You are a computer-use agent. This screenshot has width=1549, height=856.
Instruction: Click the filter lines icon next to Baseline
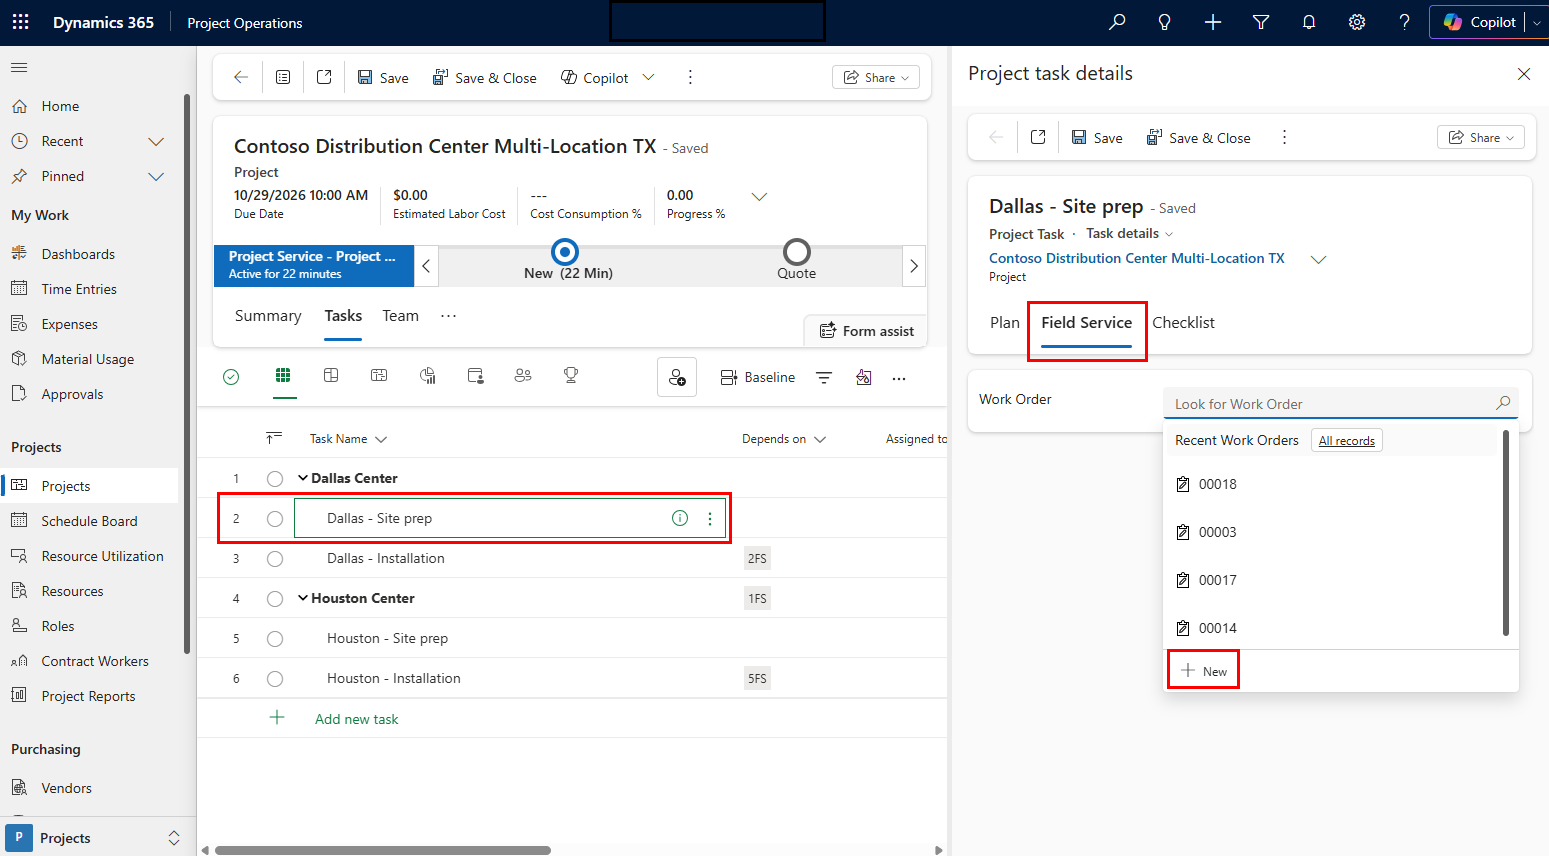824,377
